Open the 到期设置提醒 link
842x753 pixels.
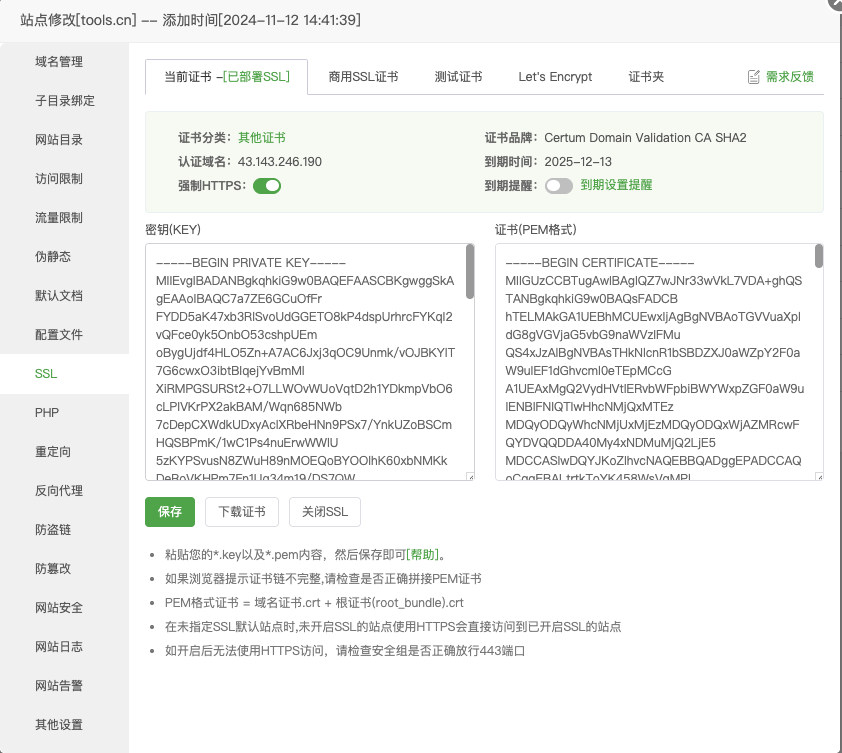click(616, 185)
